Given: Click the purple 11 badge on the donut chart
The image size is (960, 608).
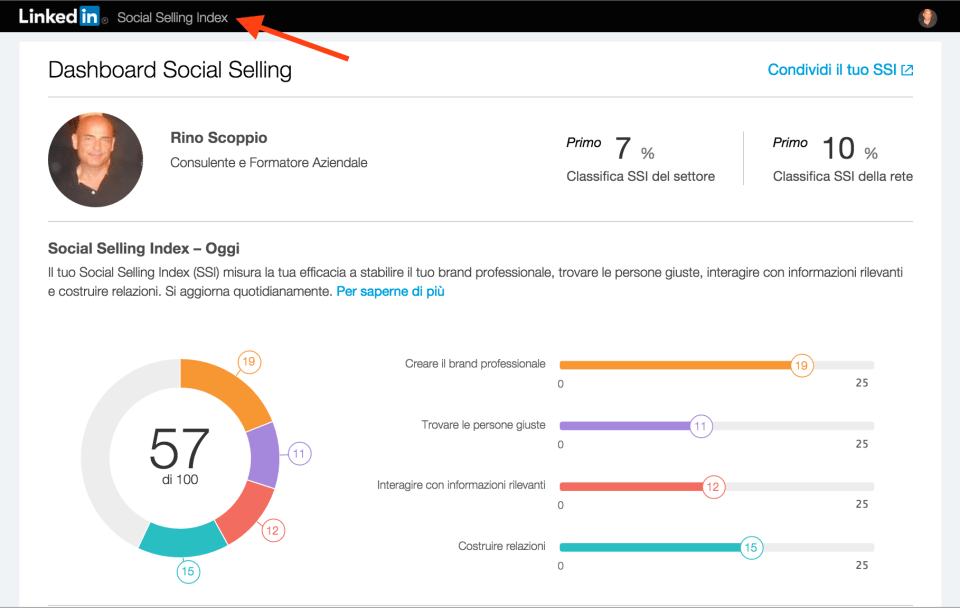Looking at the screenshot, I should [299, 452].
